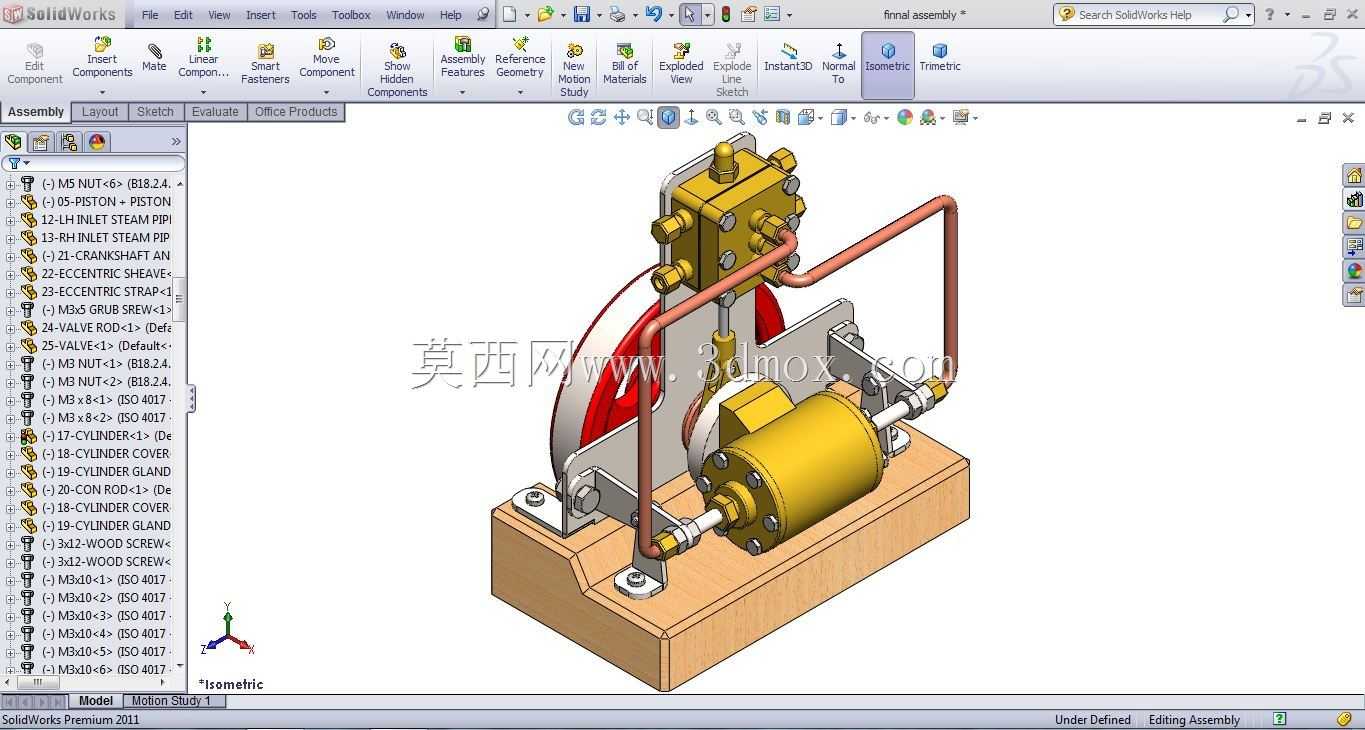1365x730 pixels.
Task: Open the Toolbox menu
Action: (x=351, y=15)
